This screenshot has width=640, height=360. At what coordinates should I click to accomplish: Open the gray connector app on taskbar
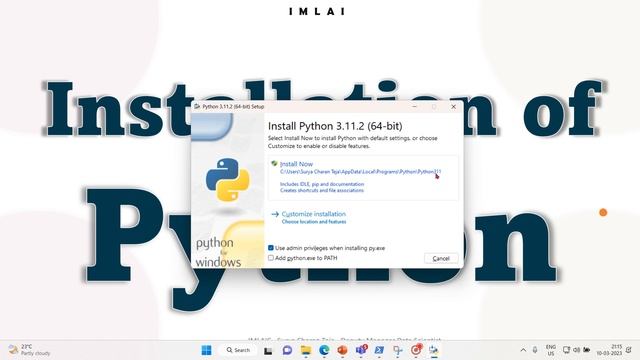click(x=398, y=350)
